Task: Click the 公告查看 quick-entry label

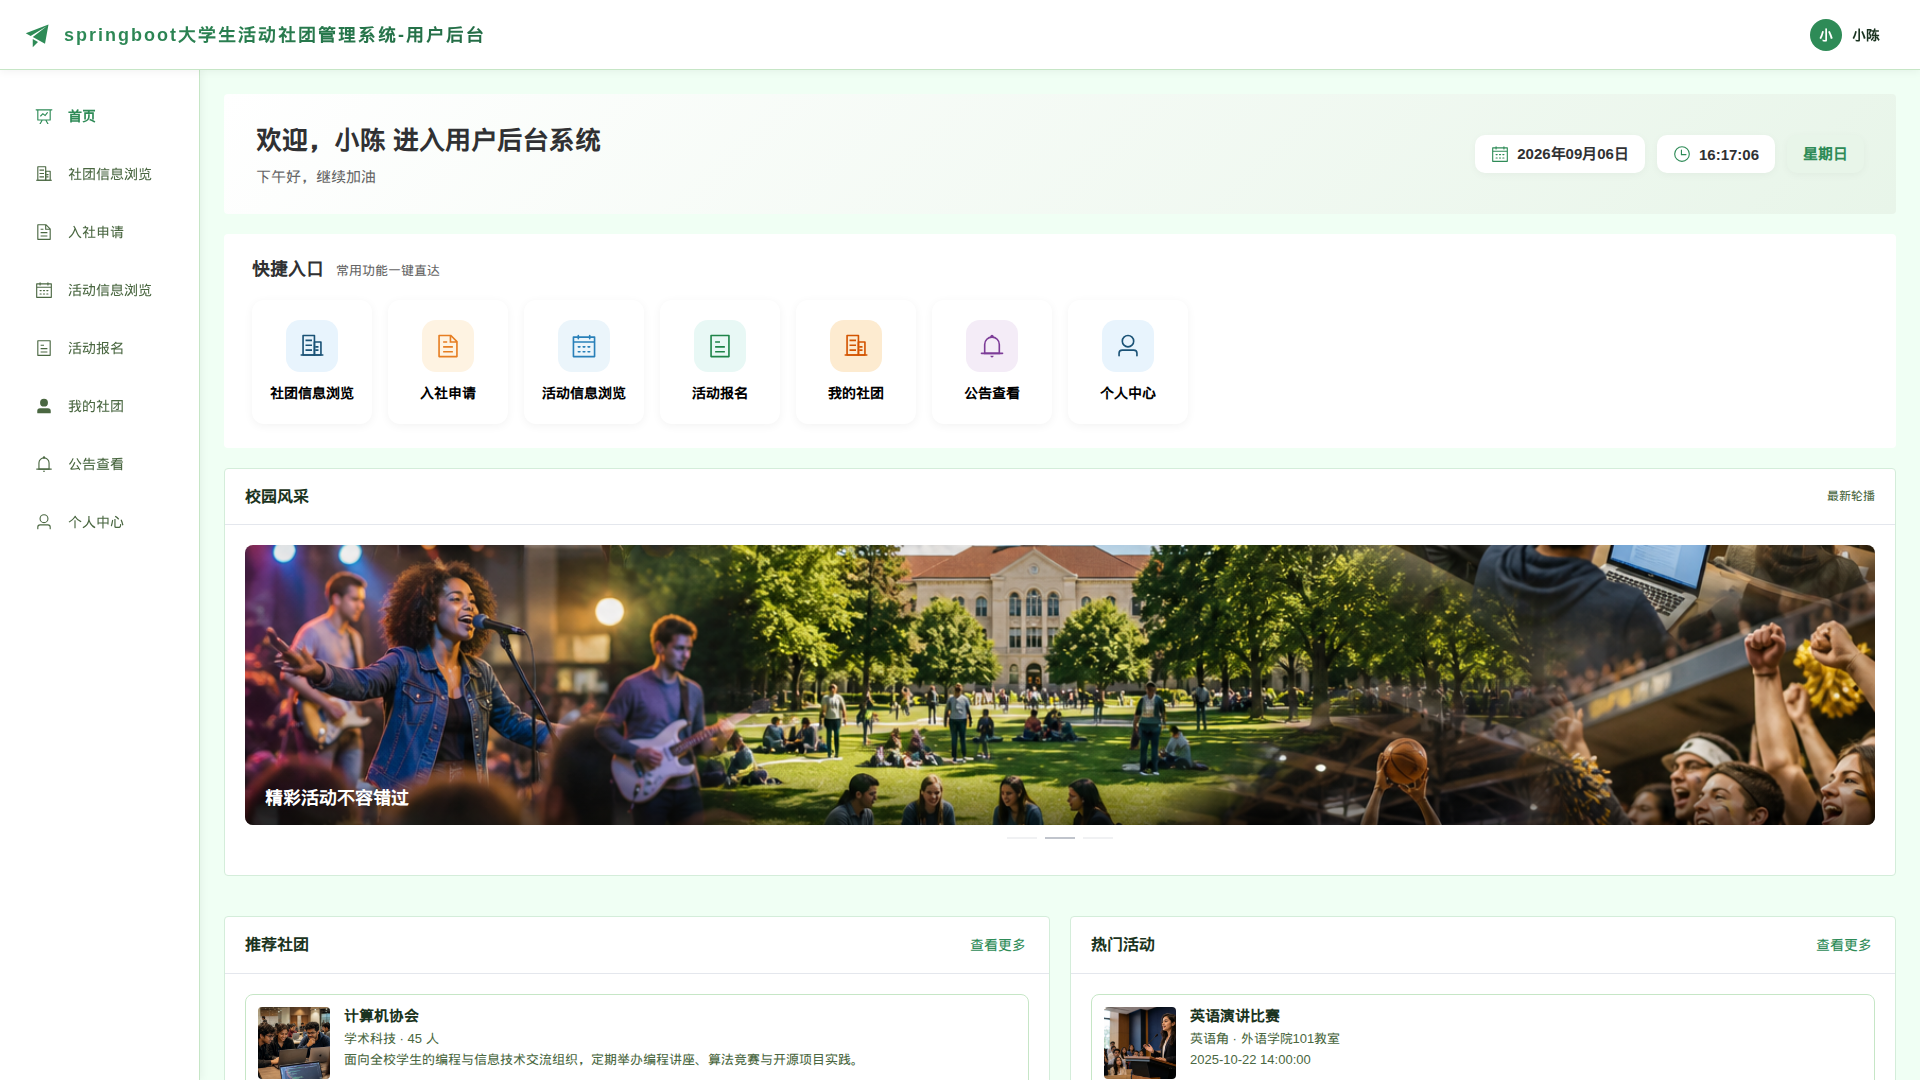Action: [x=992, y=393]
